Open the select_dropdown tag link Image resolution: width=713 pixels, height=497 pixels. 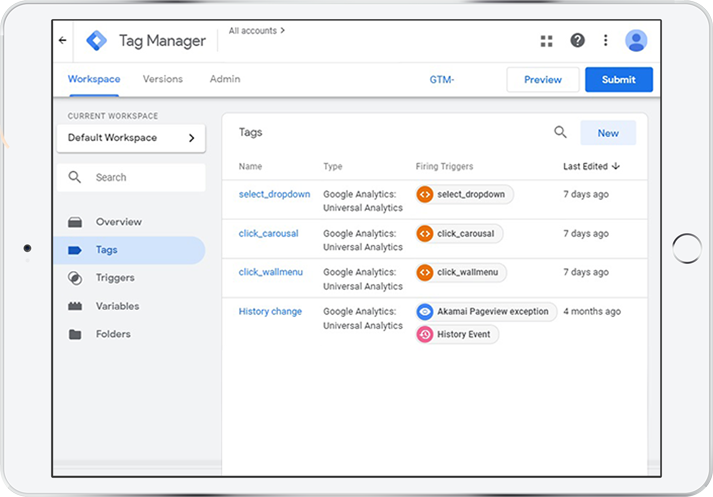pyautogui.click(x=275, y=194)
